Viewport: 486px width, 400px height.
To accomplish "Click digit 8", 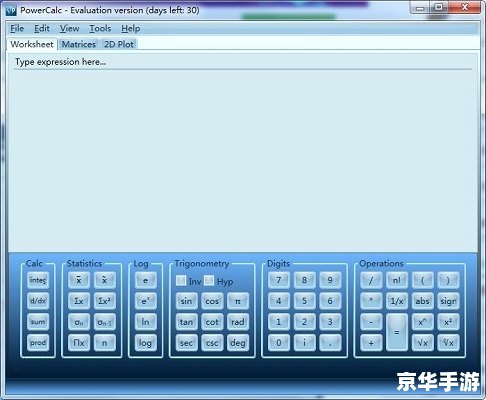I will point(304,280).
